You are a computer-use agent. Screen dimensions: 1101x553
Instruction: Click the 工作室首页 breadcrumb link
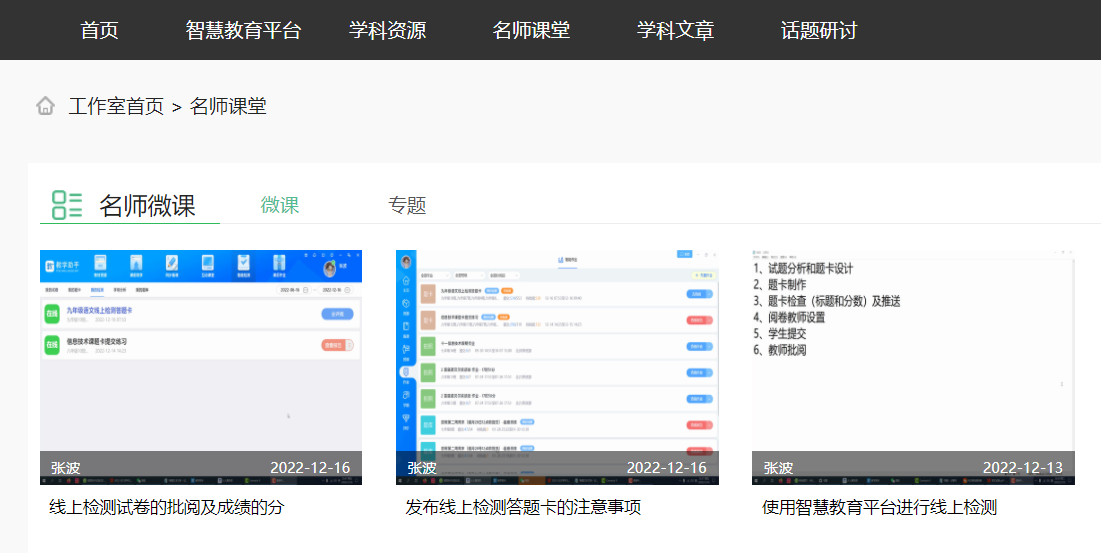[x=116, y=106]
